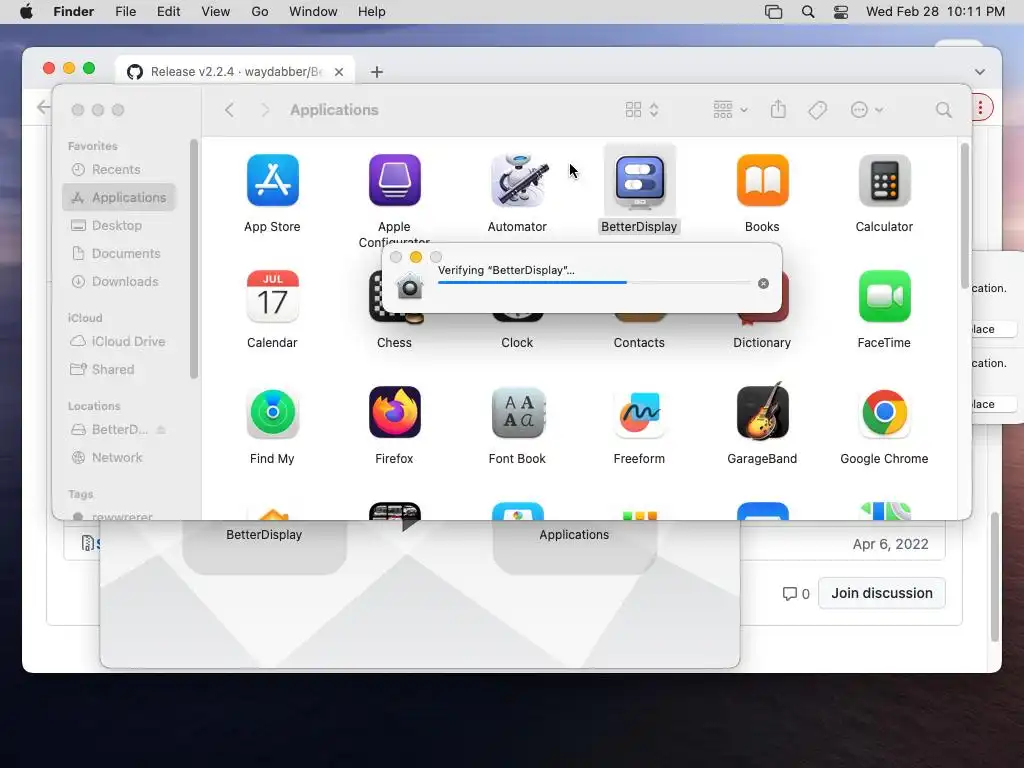Add a new browser tab

pyautogui.click(x=377, y=72)
